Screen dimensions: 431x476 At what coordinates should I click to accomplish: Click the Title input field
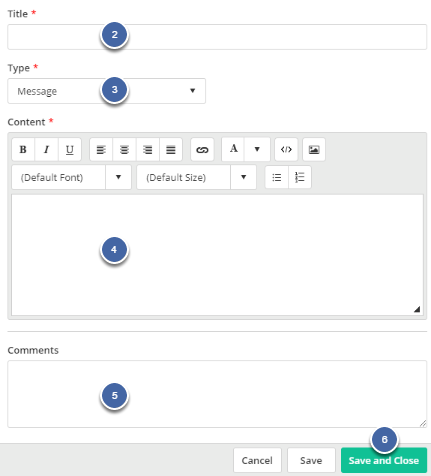[217, 37]
